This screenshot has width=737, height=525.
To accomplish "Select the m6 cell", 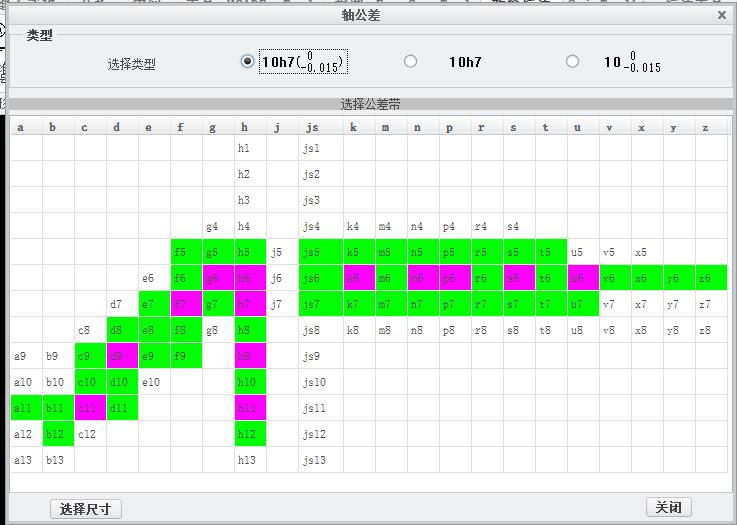I will click(x=391, y=278).
